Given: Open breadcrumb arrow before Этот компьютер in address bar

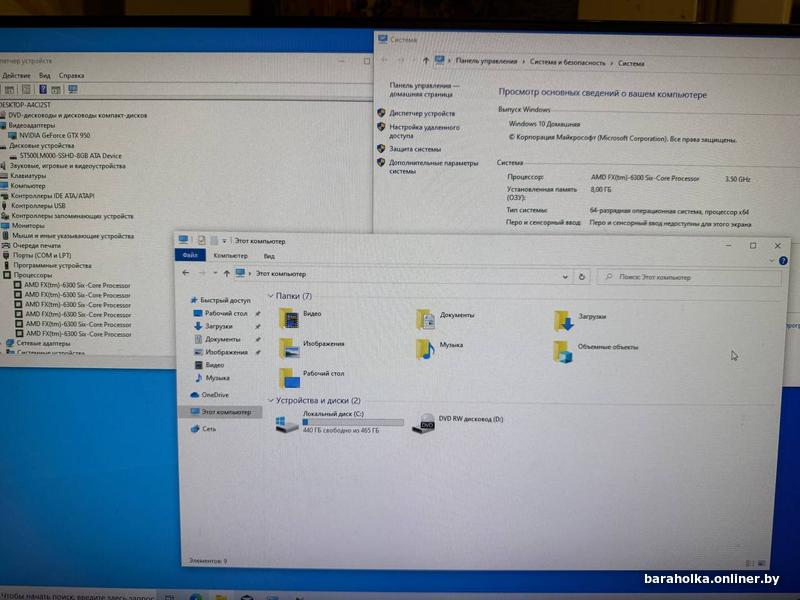Looking at the screenshot, I should click(250, 274).
